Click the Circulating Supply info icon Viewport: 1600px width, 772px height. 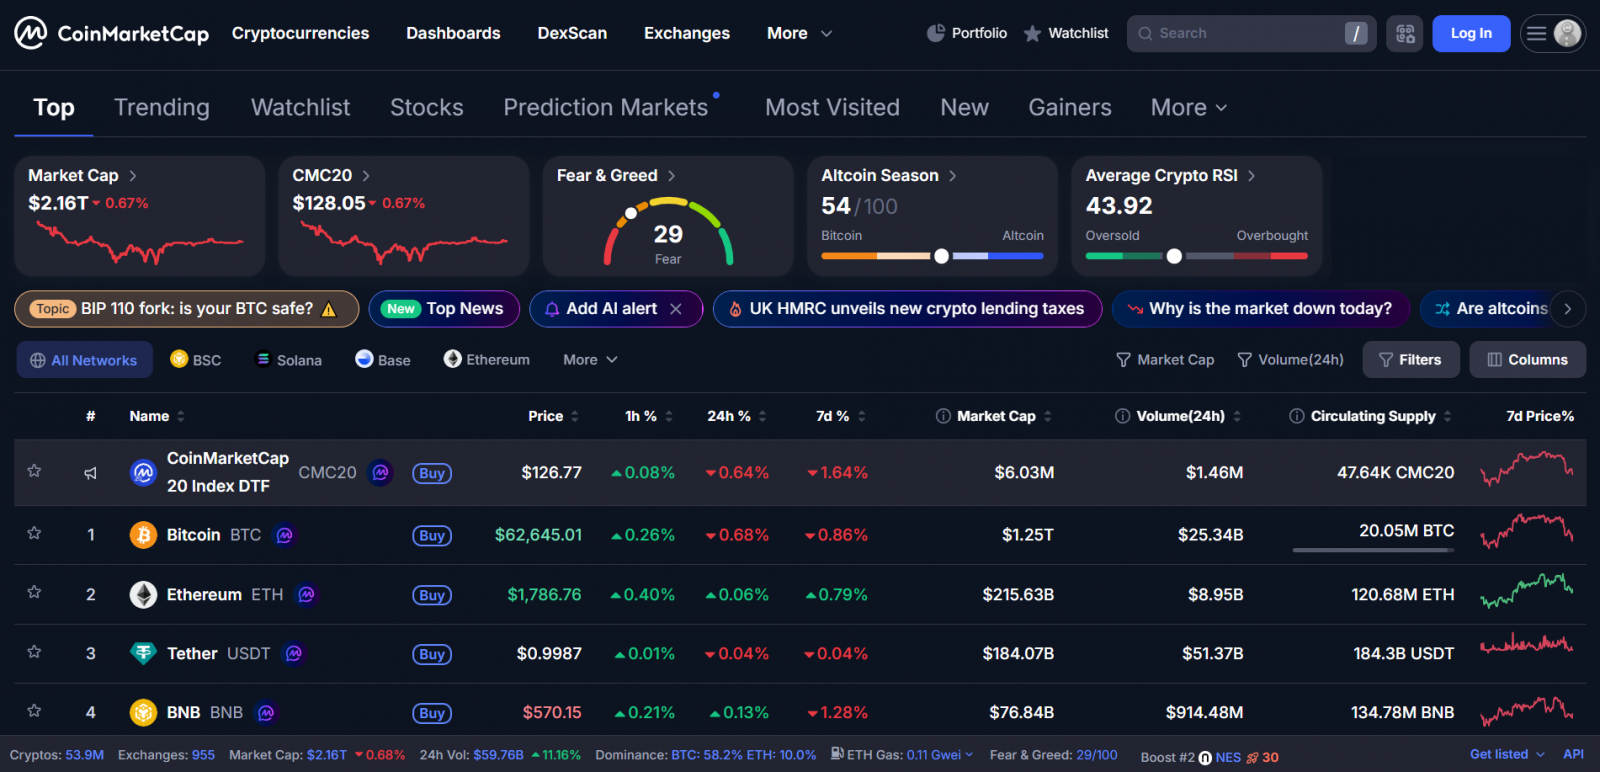click(x=1297, y=416)
